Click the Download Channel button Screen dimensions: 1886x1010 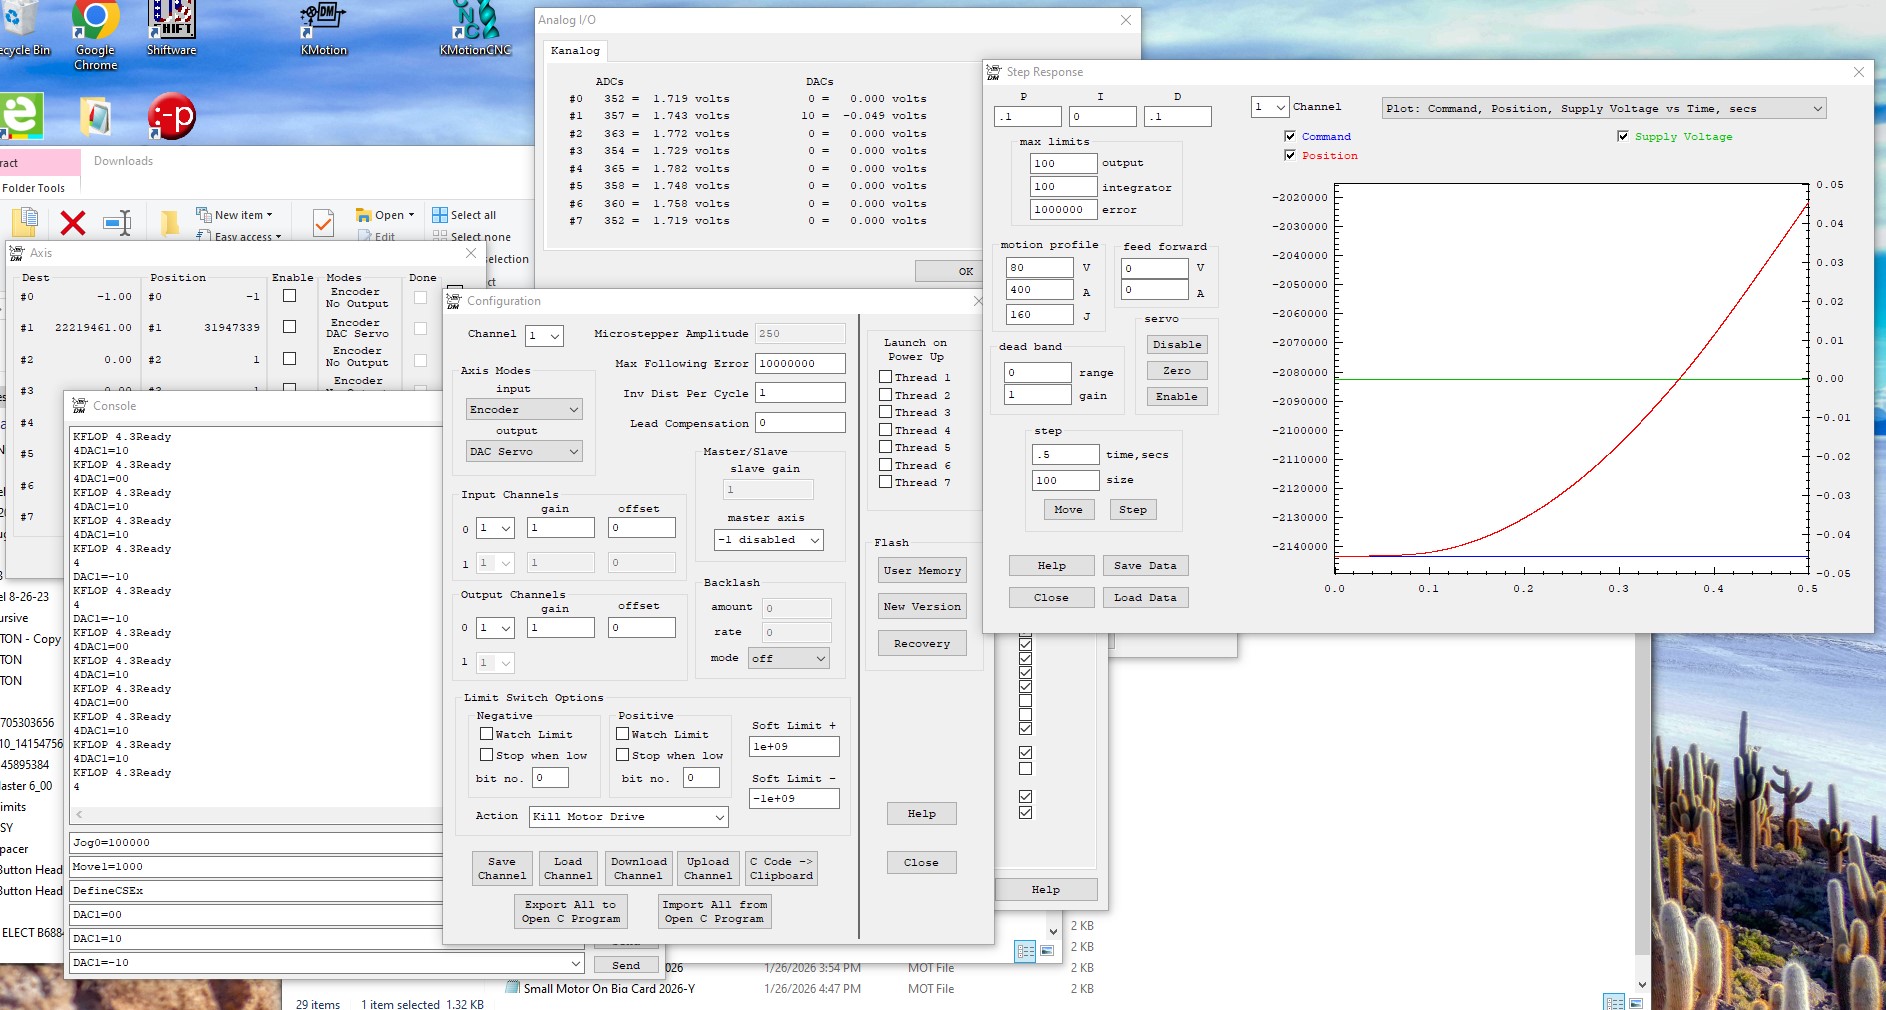tap(638, 868)
